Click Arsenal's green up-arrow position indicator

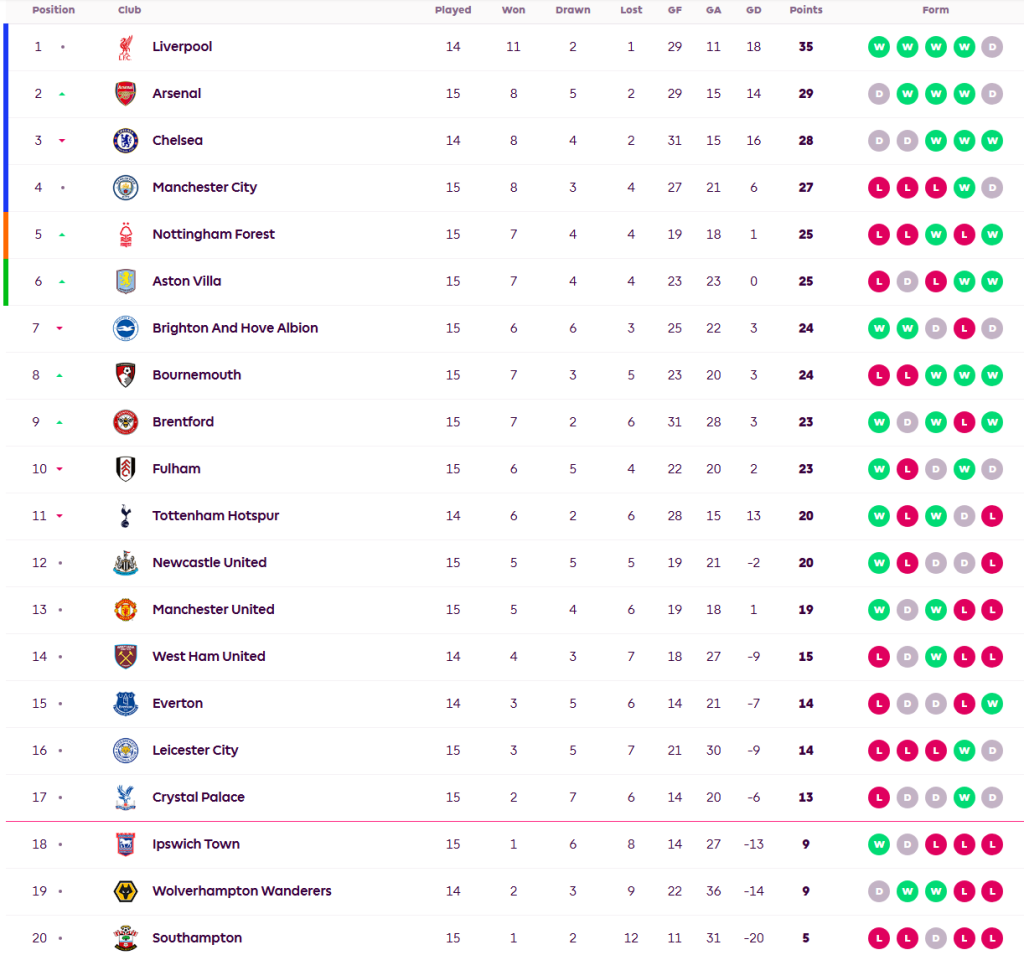click(62, 94)
